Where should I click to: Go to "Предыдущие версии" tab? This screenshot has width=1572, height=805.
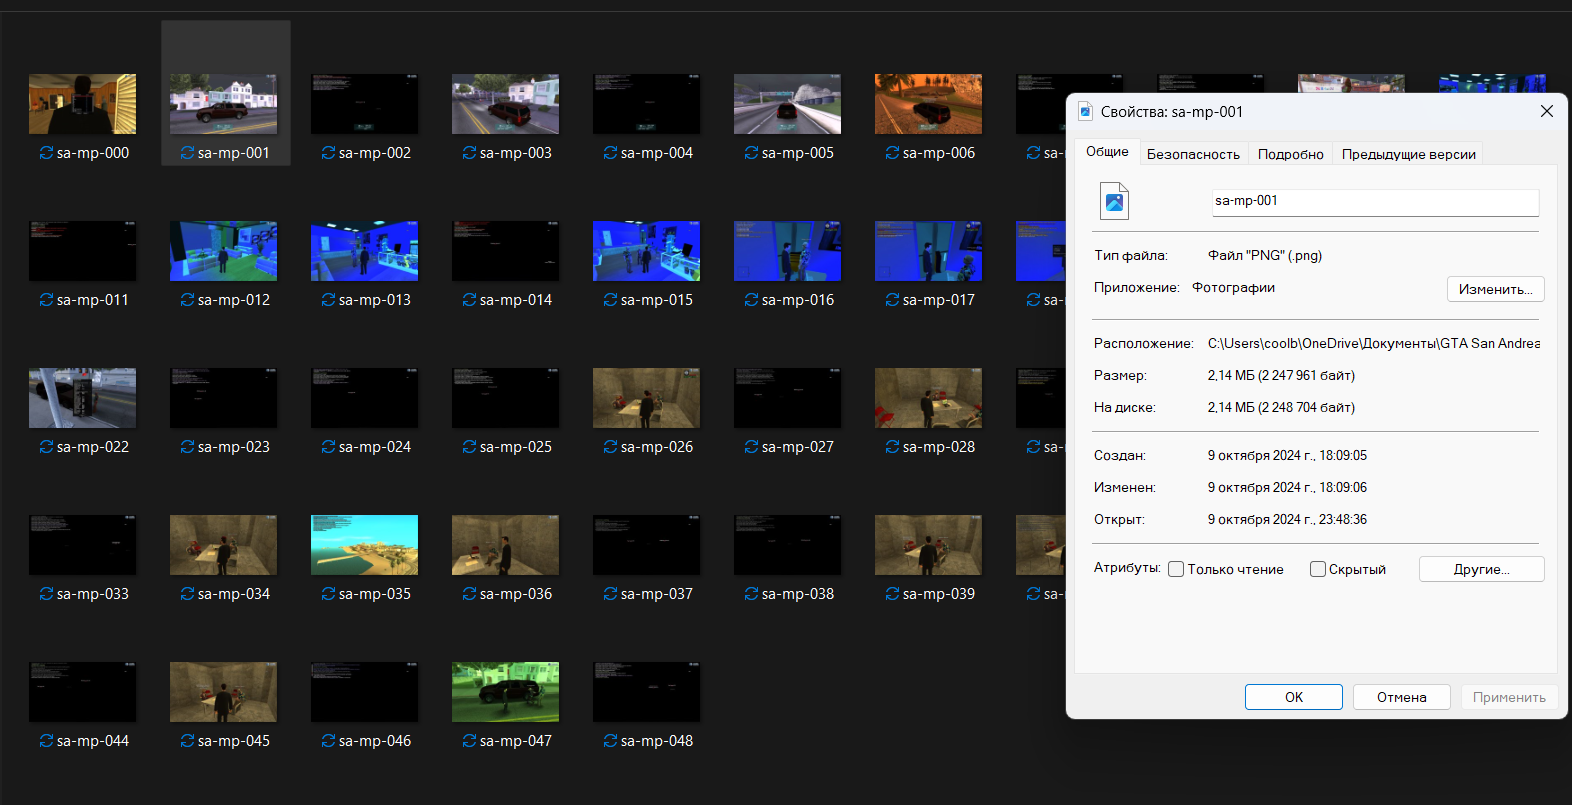tap(1408, 154)
